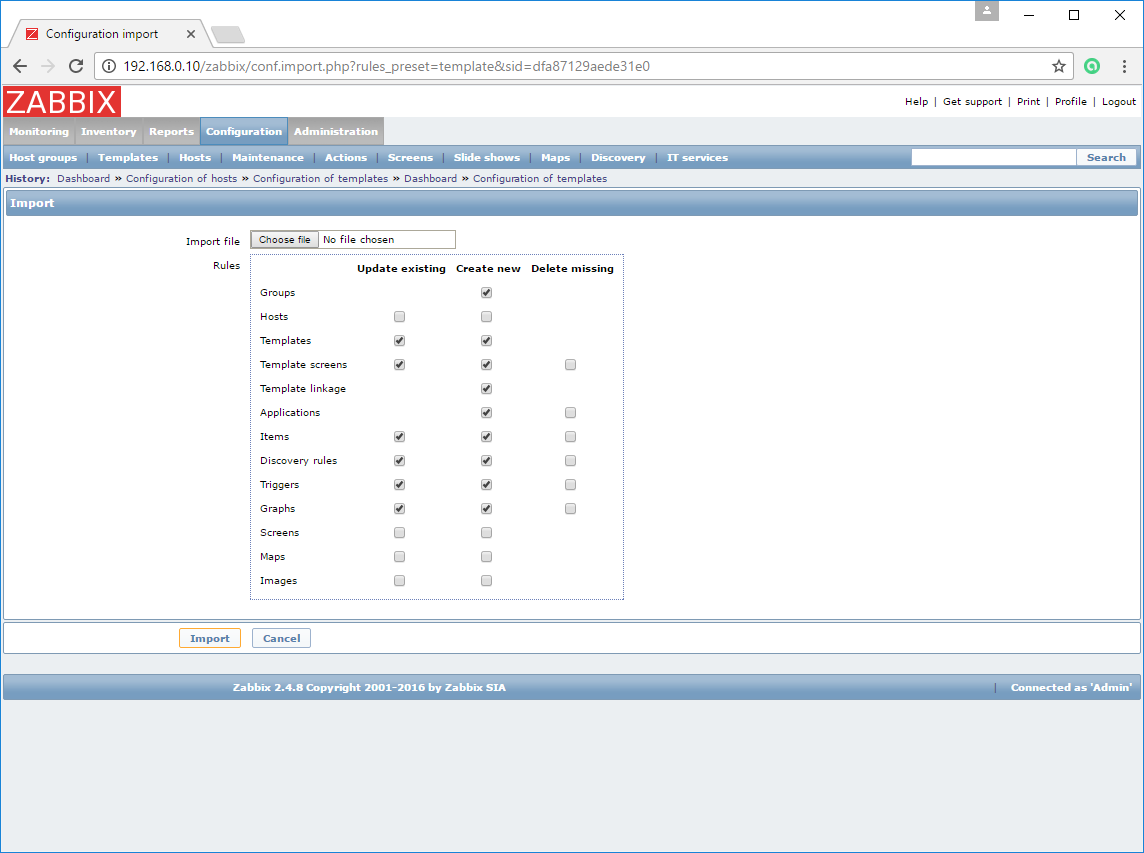Check Applications Delete missing checkbox
The width and height of the screenshot is (1144, 853).
571,413
